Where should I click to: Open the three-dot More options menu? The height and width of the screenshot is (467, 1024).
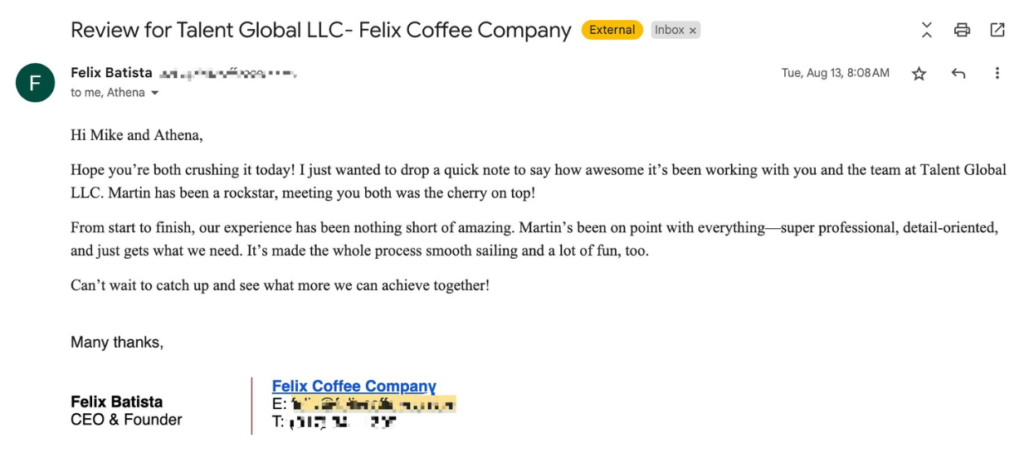tap(997, 74)
